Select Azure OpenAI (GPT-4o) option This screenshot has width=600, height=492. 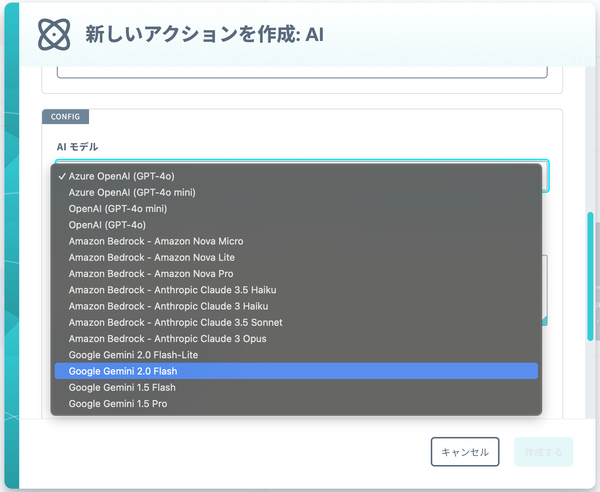296,176
